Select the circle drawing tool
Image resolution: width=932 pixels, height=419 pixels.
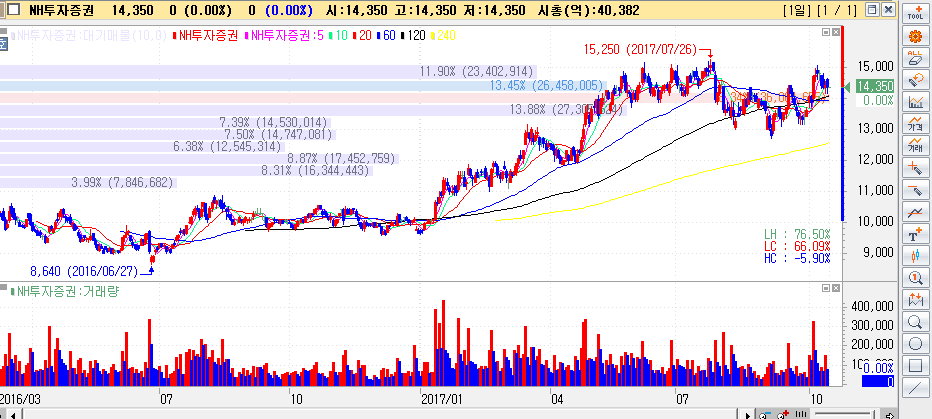coord(915,344)
